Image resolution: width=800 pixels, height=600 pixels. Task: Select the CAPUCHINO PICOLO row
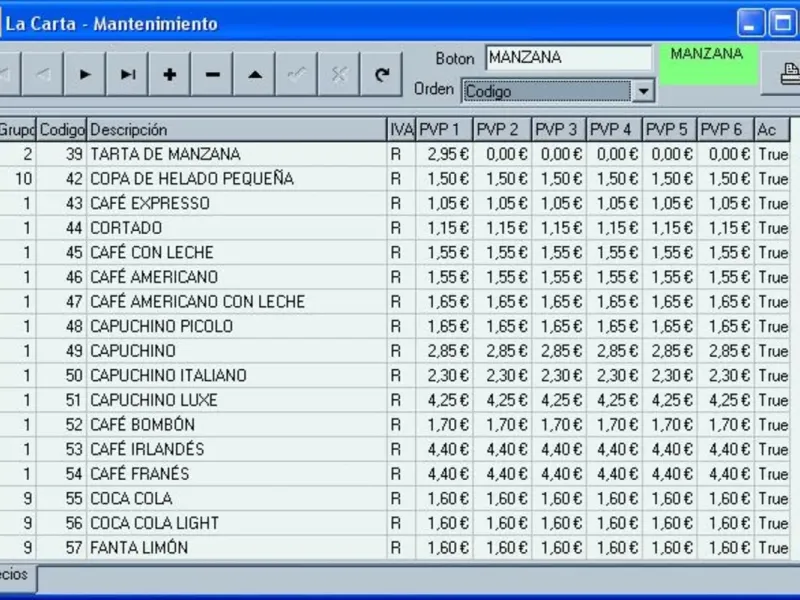pyautogui.click(x=394, y=326)
